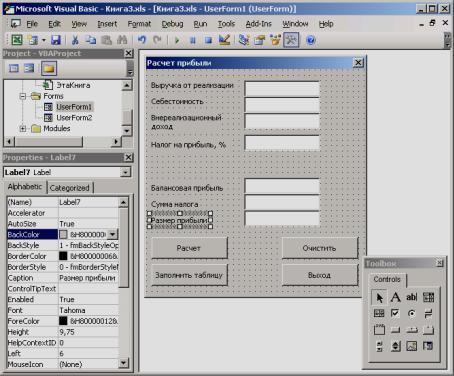Undo last action with toolbar arrow

pyautogui.click(x=142, y=40)
